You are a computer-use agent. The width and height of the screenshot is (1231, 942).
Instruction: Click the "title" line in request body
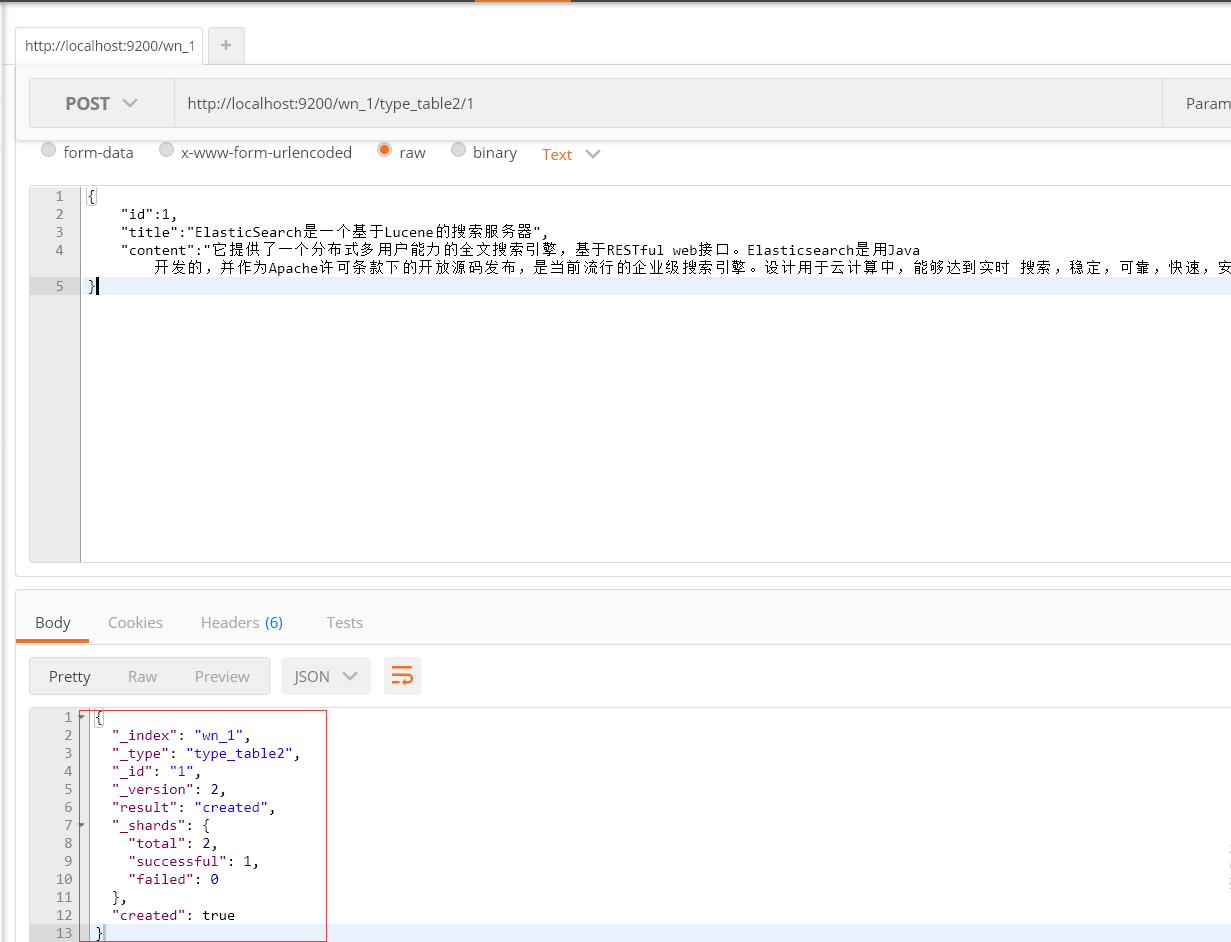click(335, 232)
